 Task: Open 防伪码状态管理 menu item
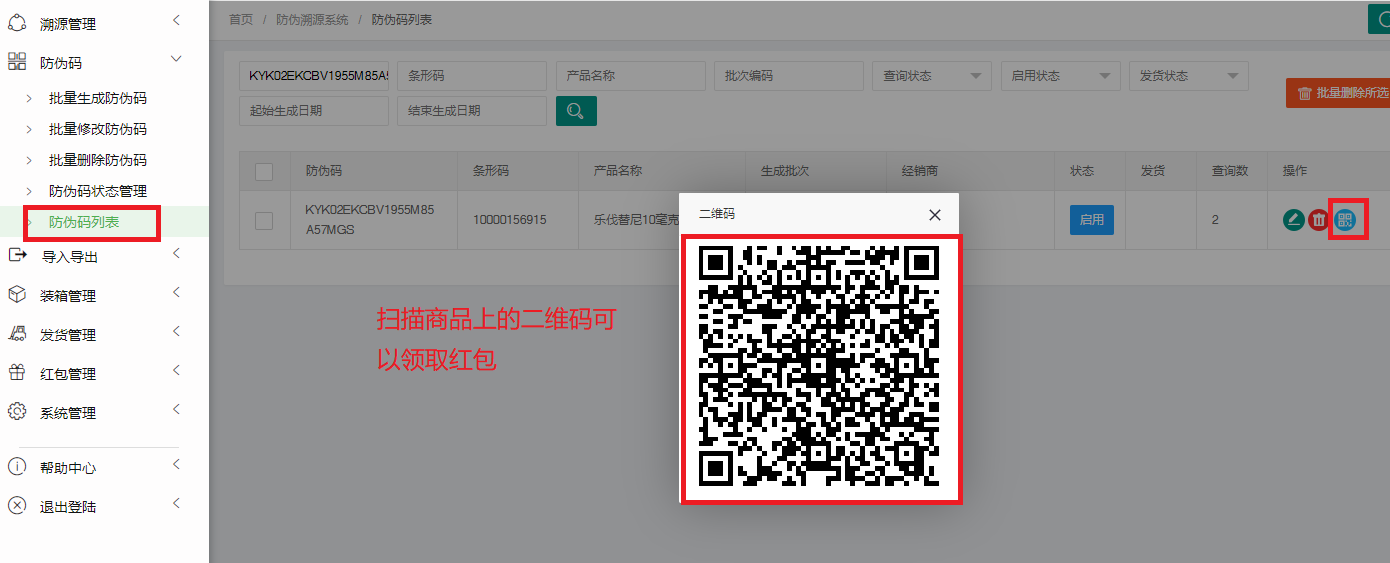click(98, 191)
